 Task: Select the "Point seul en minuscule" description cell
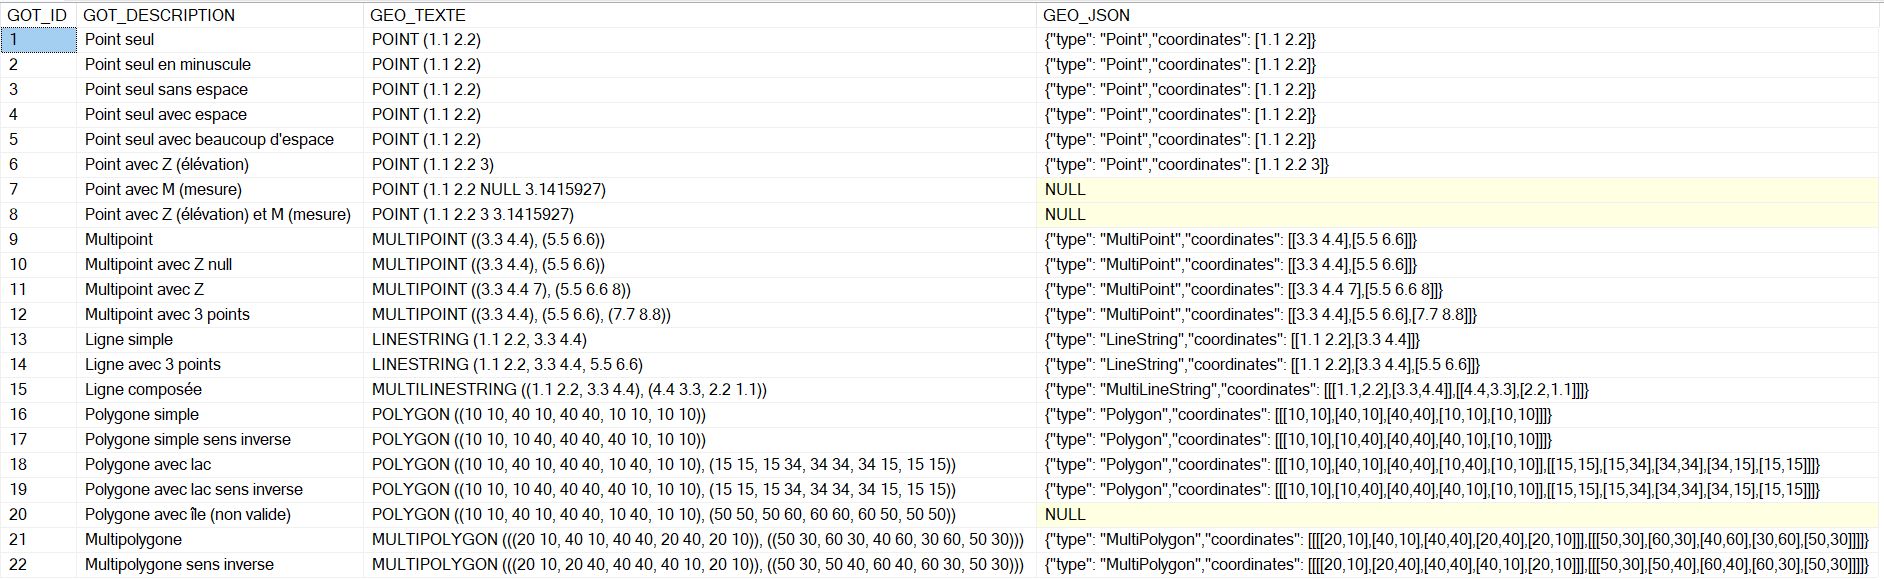[168, 65]
